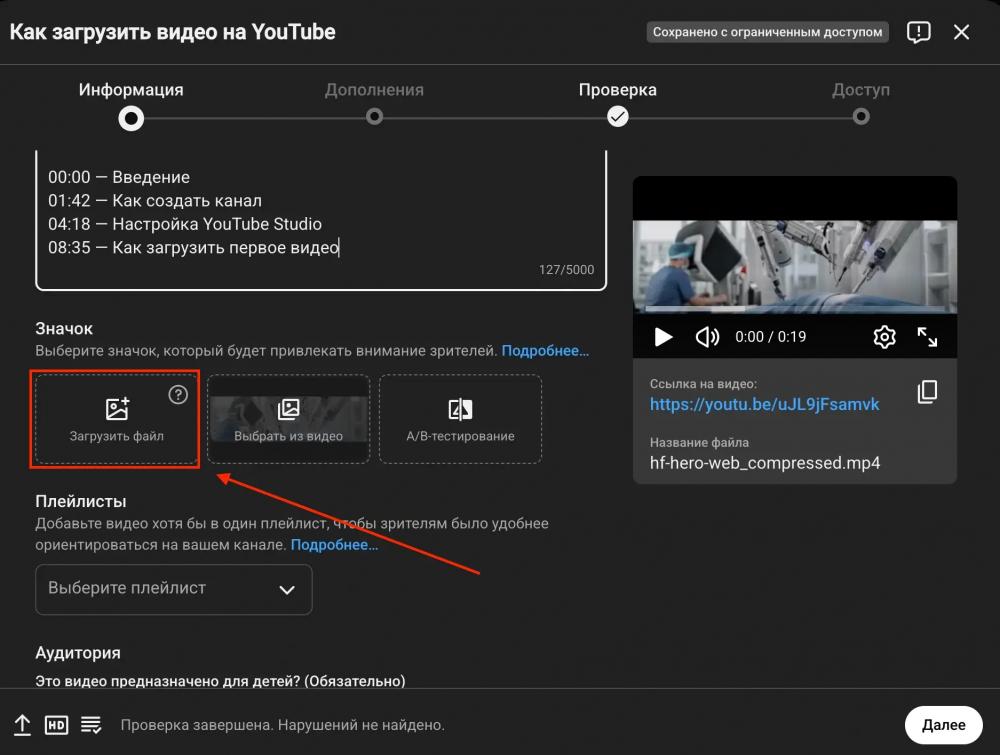Image resolution: width=1000 pixels, height=755 pixels.
Task: Expand the Выберите плейлист dropdown
Action: point(173,589)
